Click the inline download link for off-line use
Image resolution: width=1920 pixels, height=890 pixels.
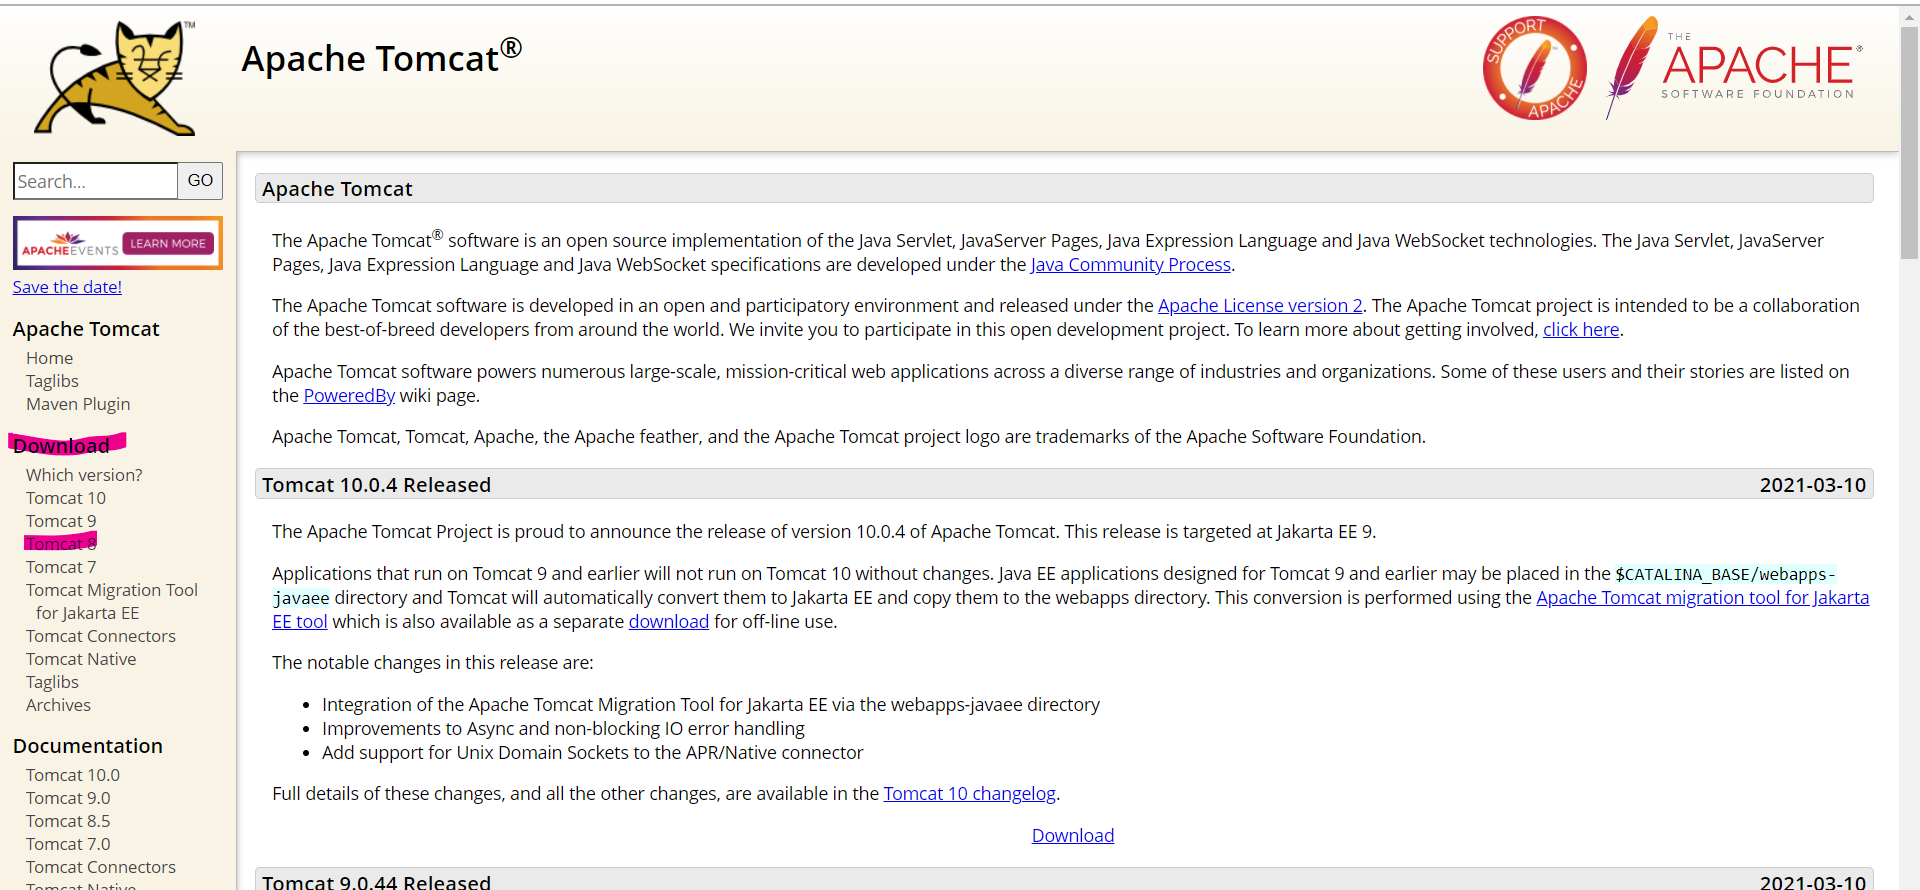(x=669, y=622)
